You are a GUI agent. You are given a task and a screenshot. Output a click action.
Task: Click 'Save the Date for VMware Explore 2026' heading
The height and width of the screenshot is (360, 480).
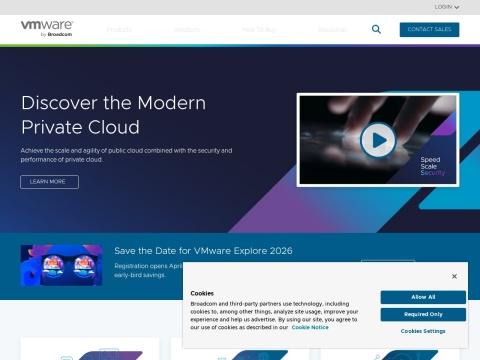click(203, 251)
